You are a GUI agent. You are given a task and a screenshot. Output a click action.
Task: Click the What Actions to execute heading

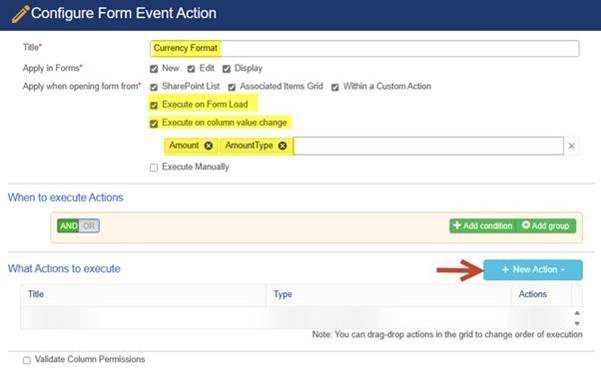(x=64, y=269)
